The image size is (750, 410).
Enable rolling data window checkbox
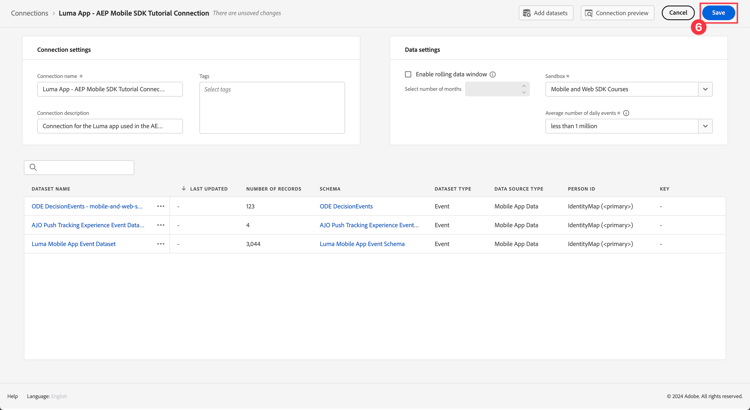click(x=408, y=74)
